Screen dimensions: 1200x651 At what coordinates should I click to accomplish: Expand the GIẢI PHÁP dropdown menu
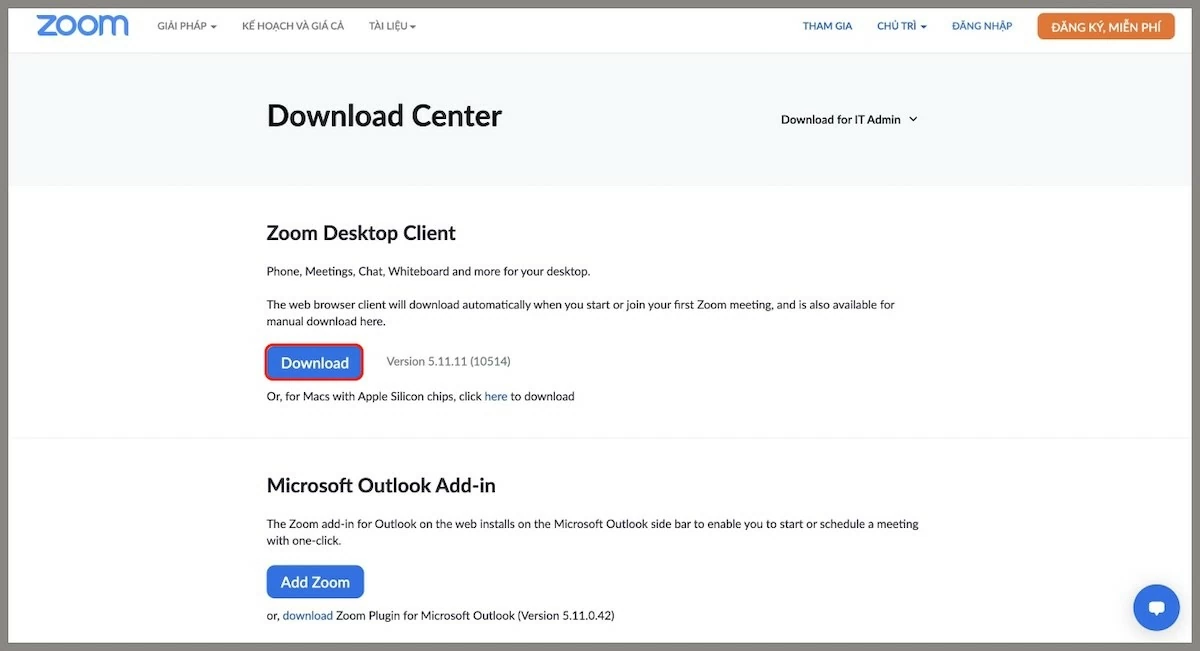(x=187, y=26)
